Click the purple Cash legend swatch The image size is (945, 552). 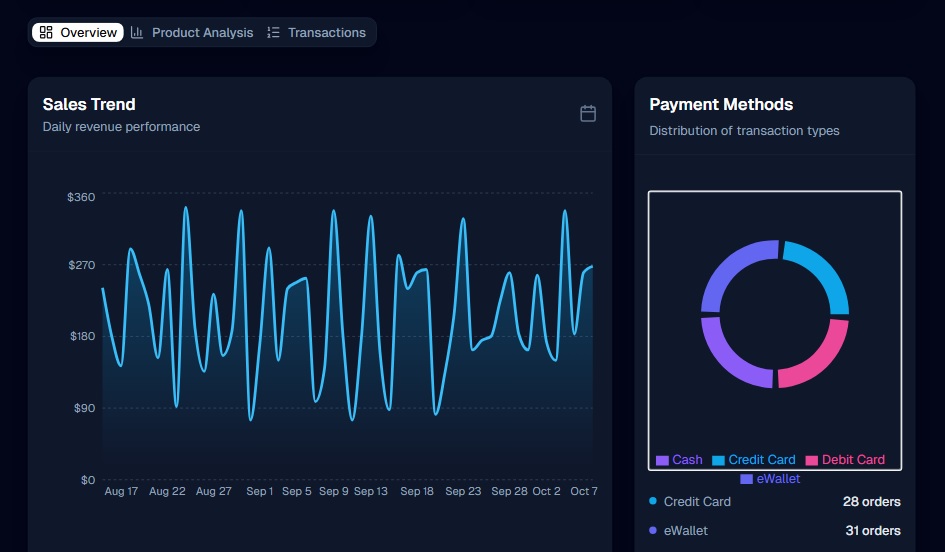[662, 460]
